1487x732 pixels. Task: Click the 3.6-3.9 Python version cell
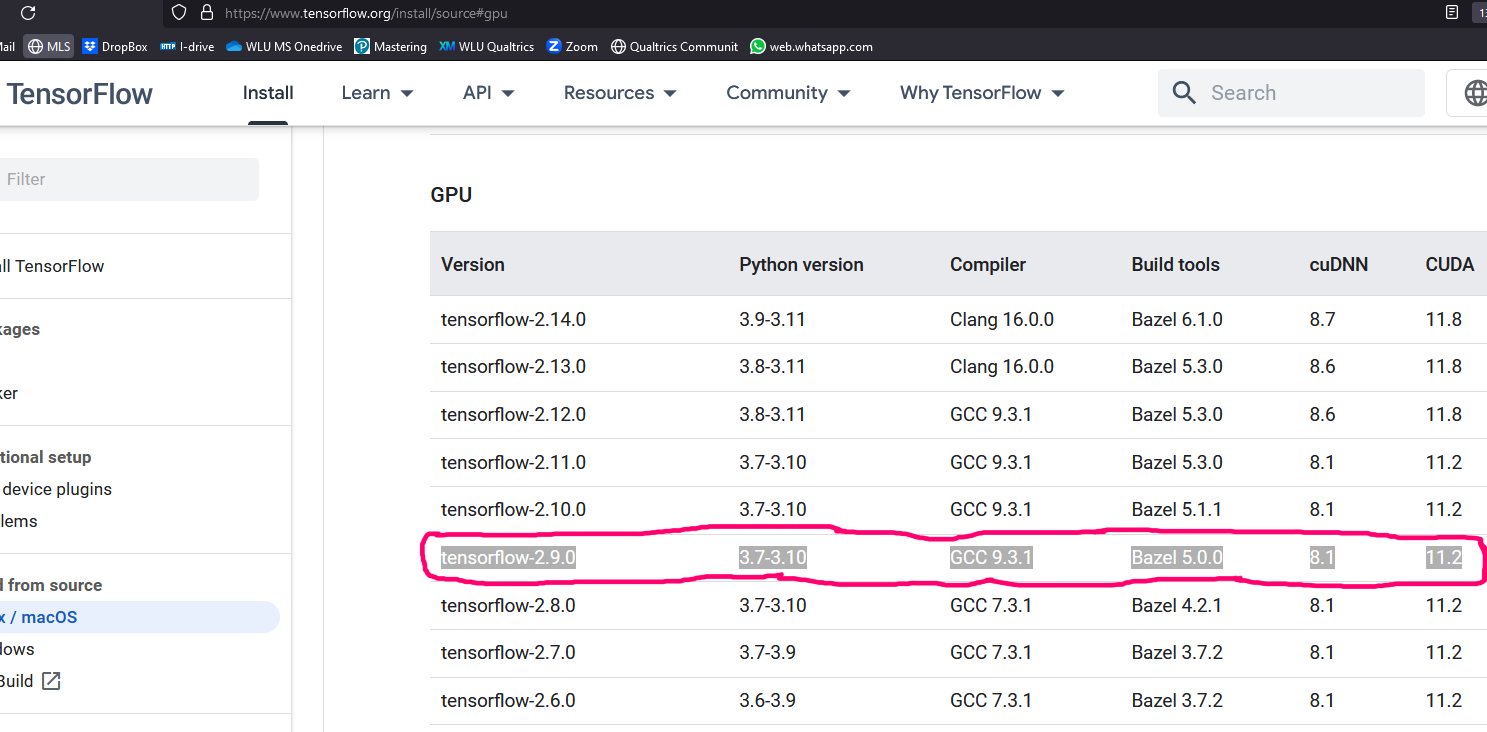point(767,700)
